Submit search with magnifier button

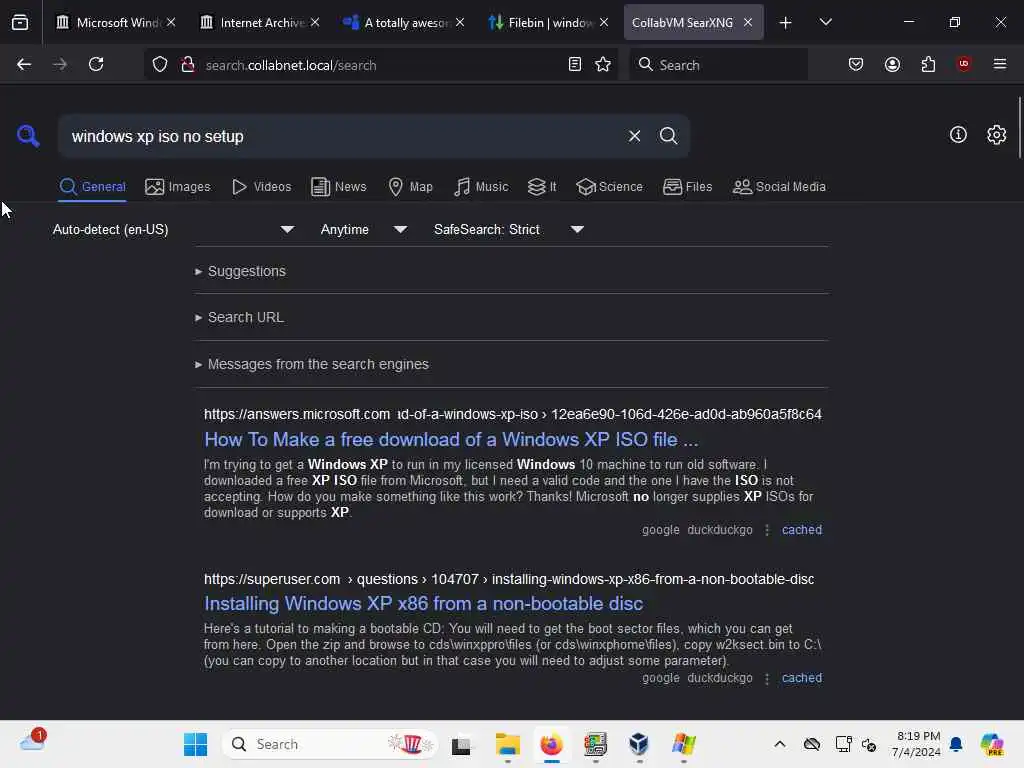[x=668, y=136]
